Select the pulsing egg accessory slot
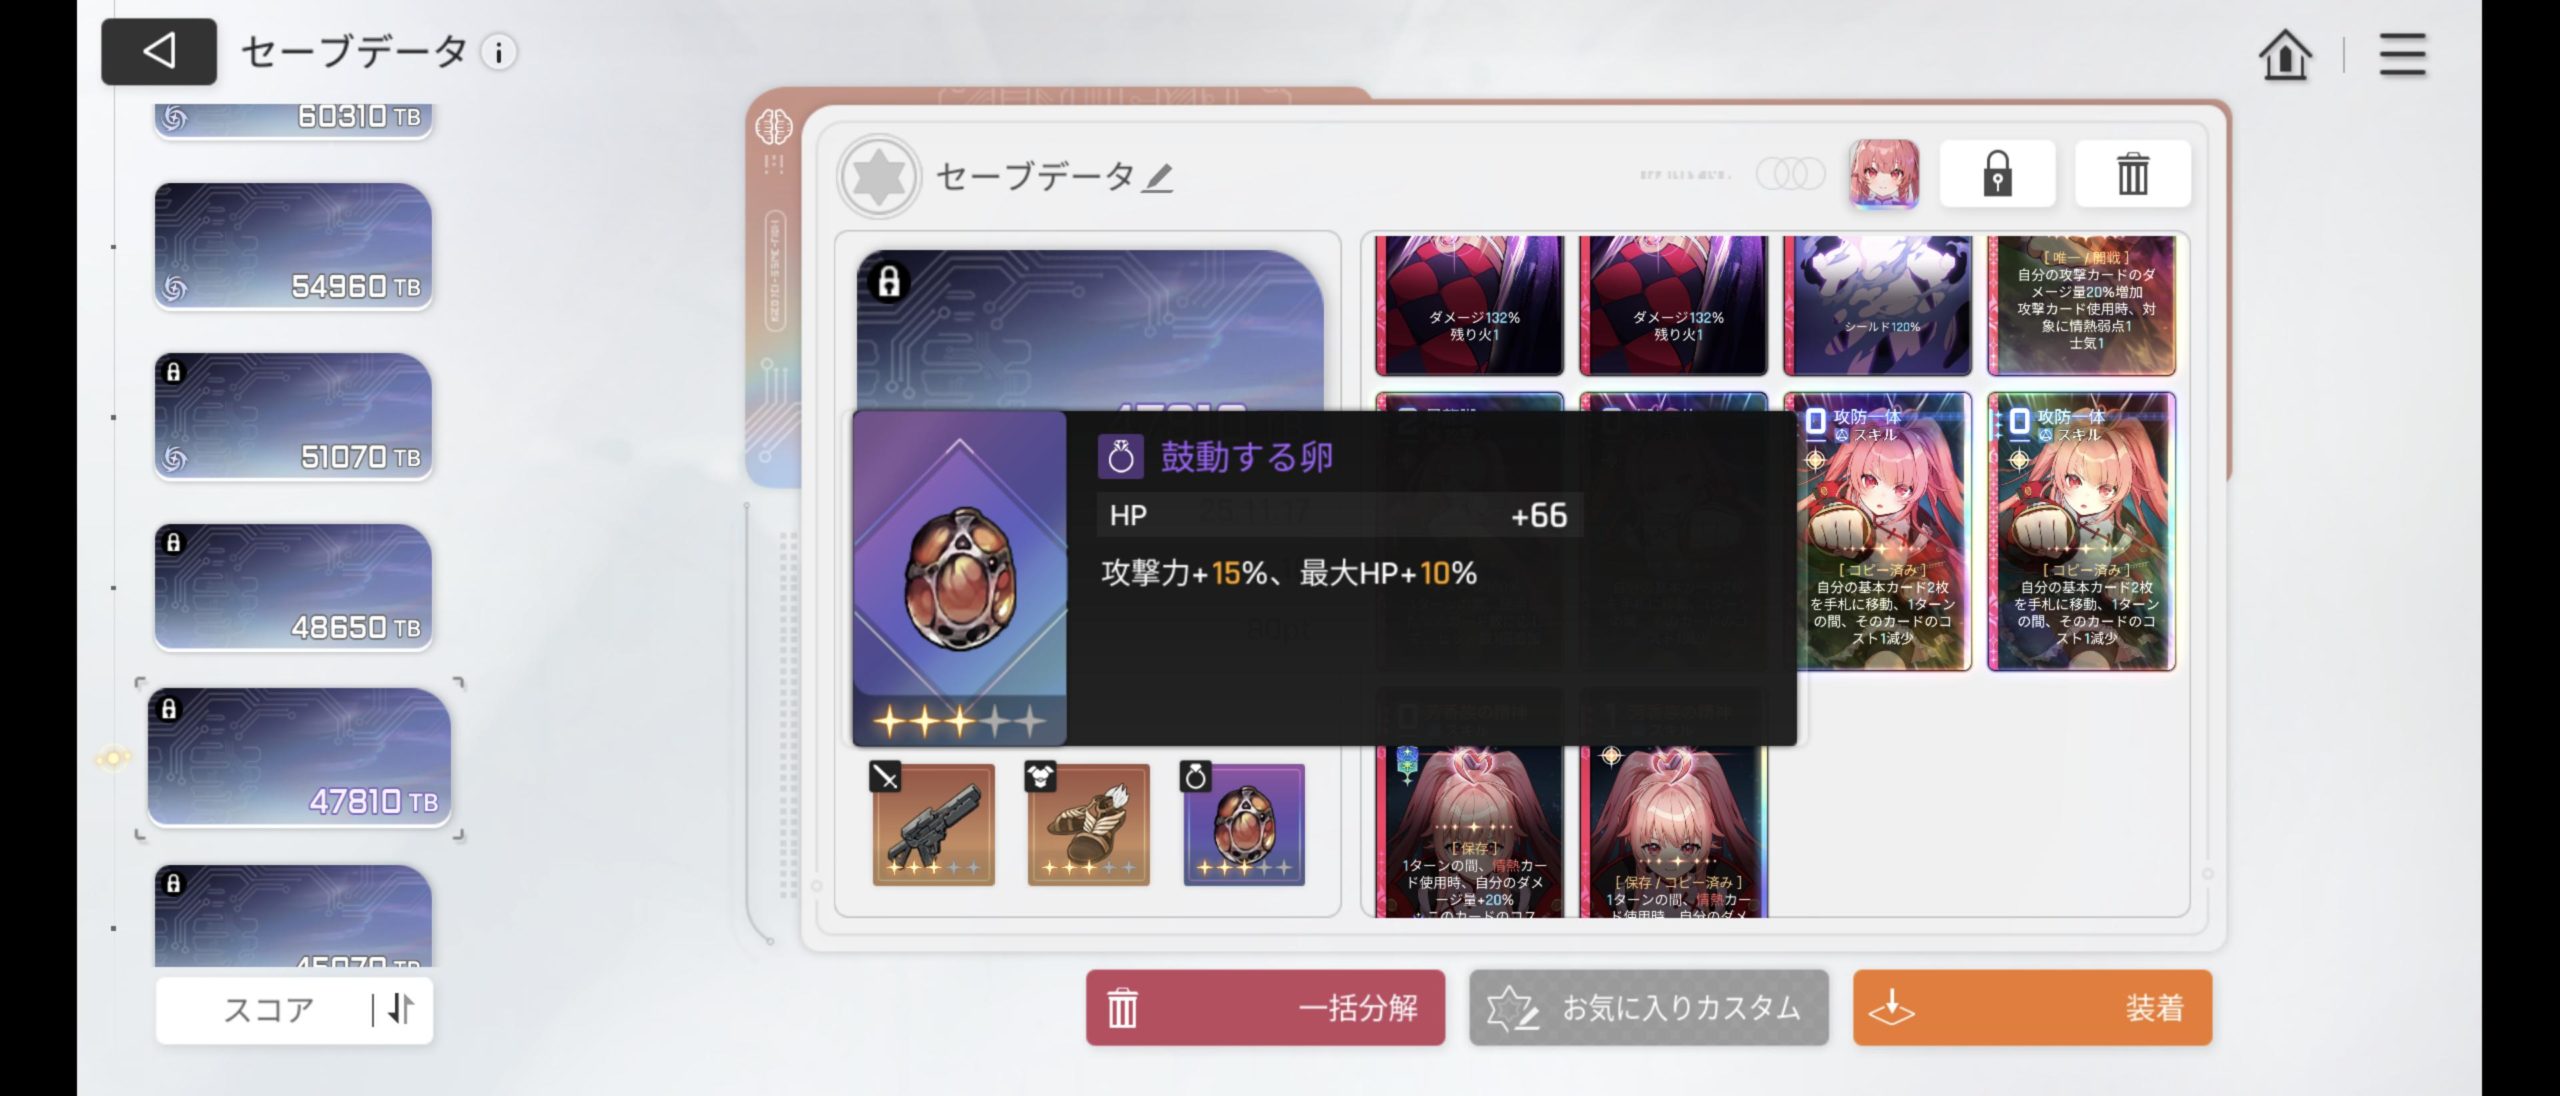The height and width of the screenshot is (1096, 2560). click(x=1244, y=824)
